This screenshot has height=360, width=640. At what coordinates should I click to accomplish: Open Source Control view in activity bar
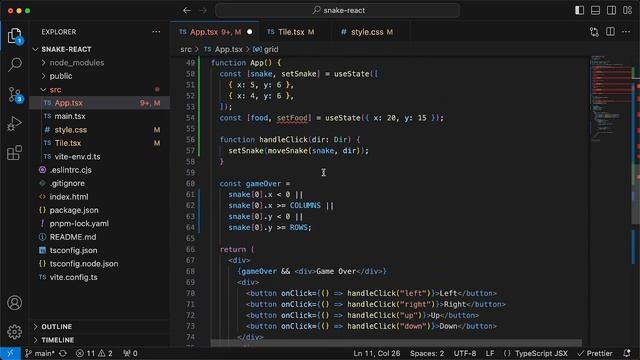[x=15, y=94]
